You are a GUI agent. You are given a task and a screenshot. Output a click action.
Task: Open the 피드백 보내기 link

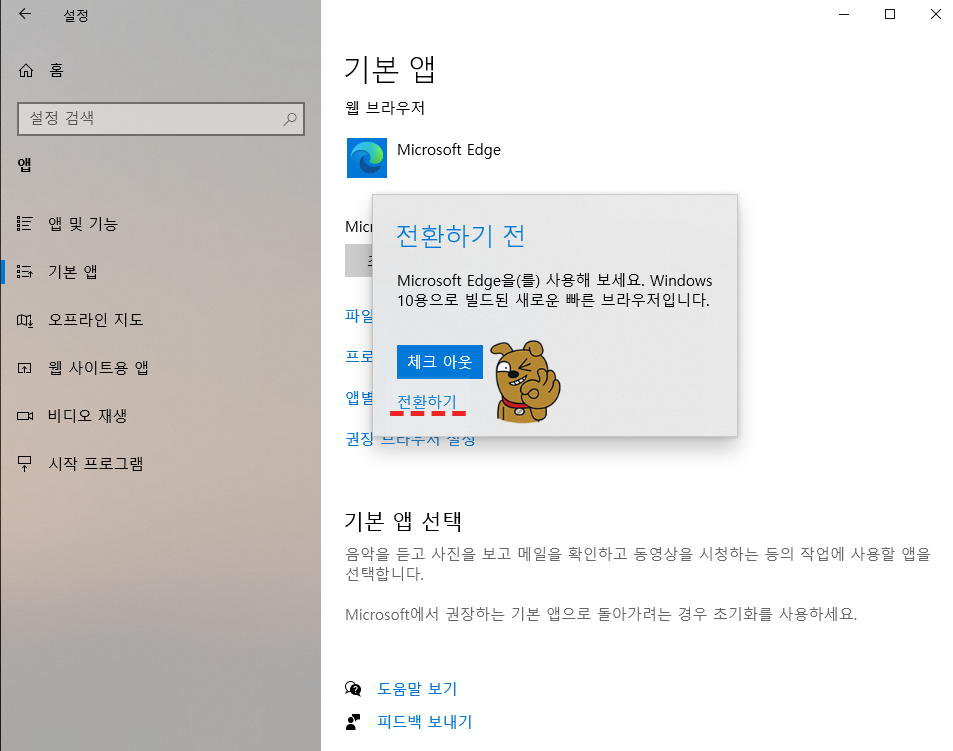tap(424, 721)
